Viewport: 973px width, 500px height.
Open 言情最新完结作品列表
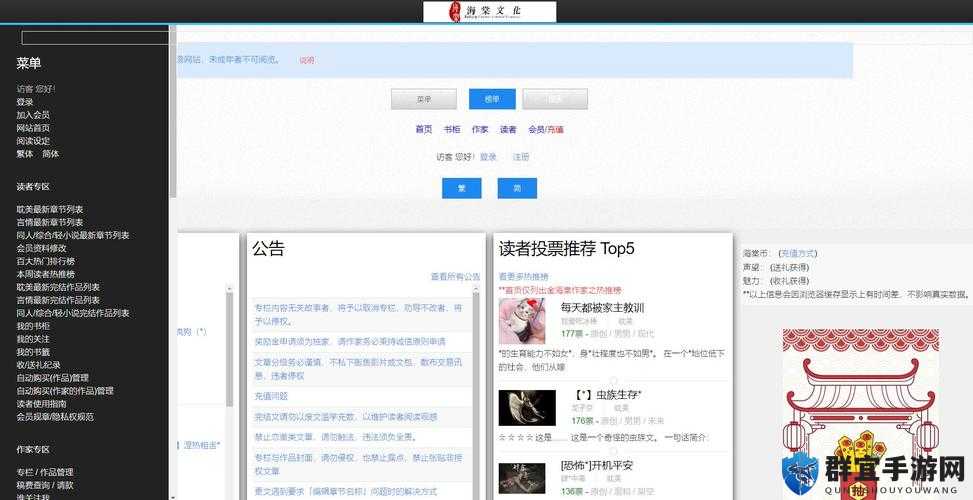pos(58,300)
